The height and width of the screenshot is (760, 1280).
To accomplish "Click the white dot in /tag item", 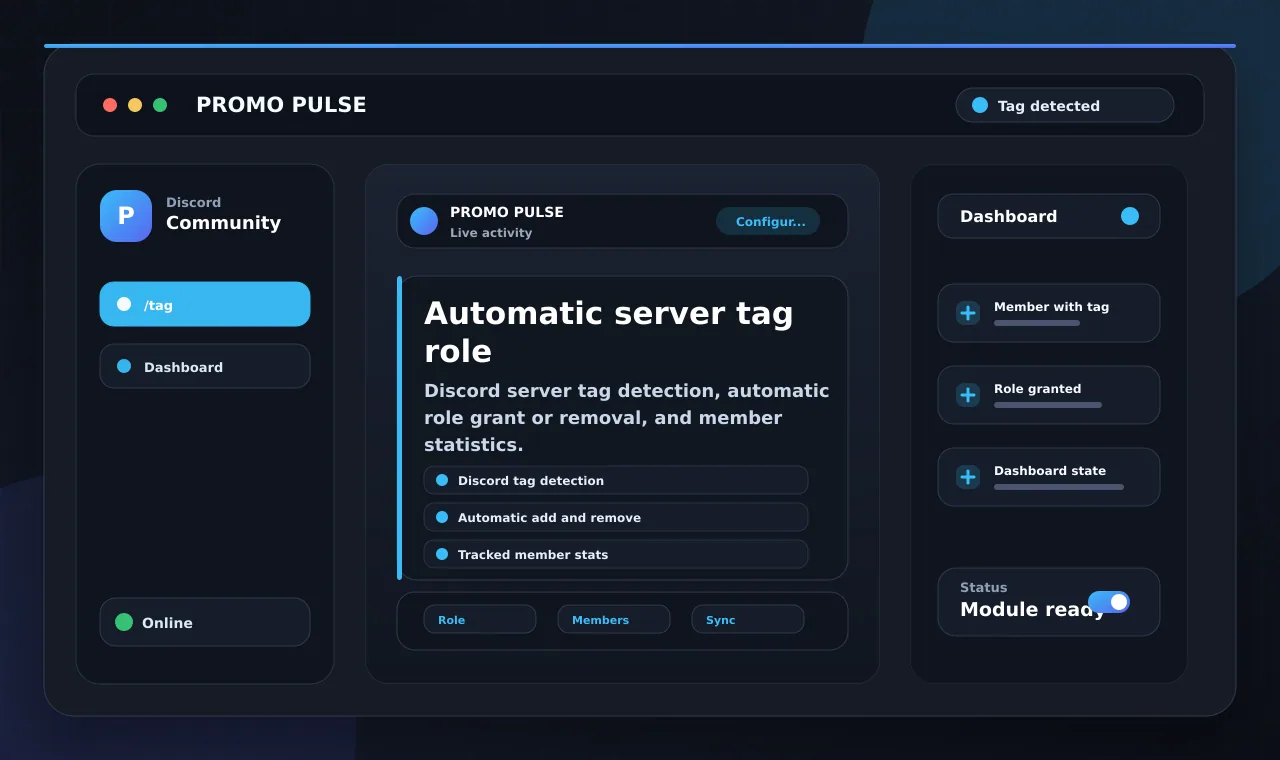I will point(124,304).
